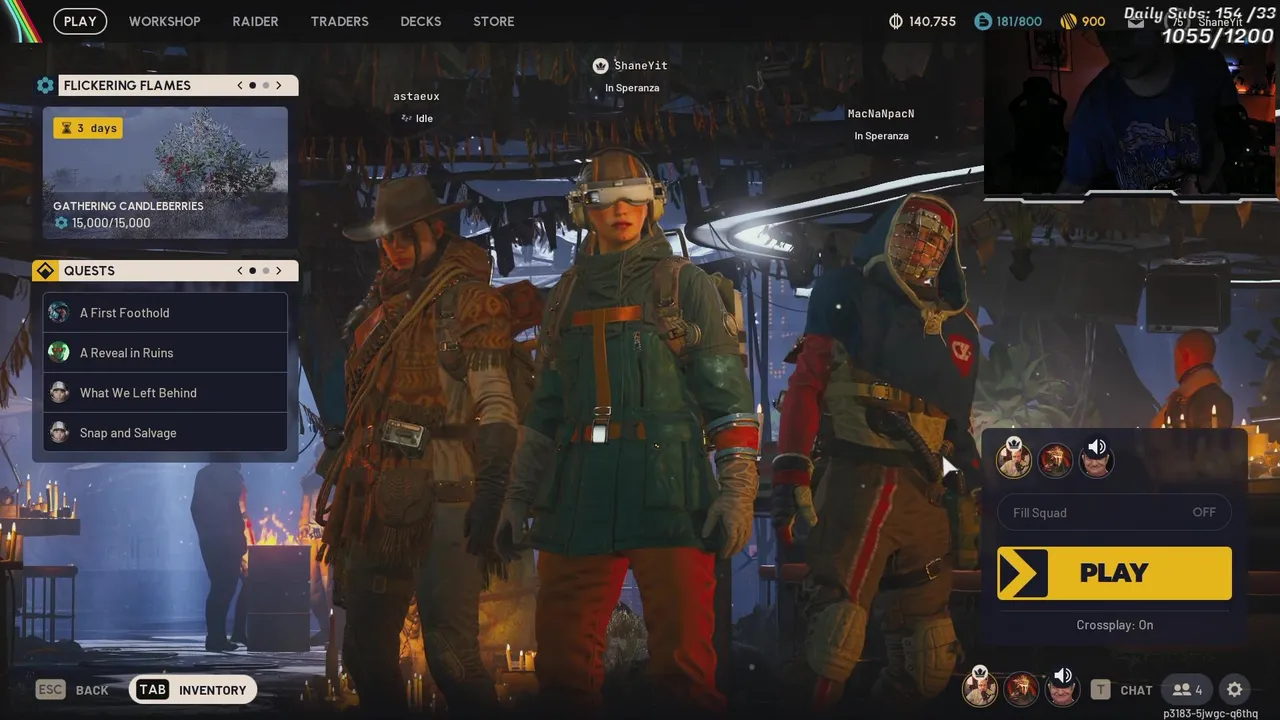Click the ESC key icon beside Back
This screenshot has width=1280, height=720.
pos(50,690)
